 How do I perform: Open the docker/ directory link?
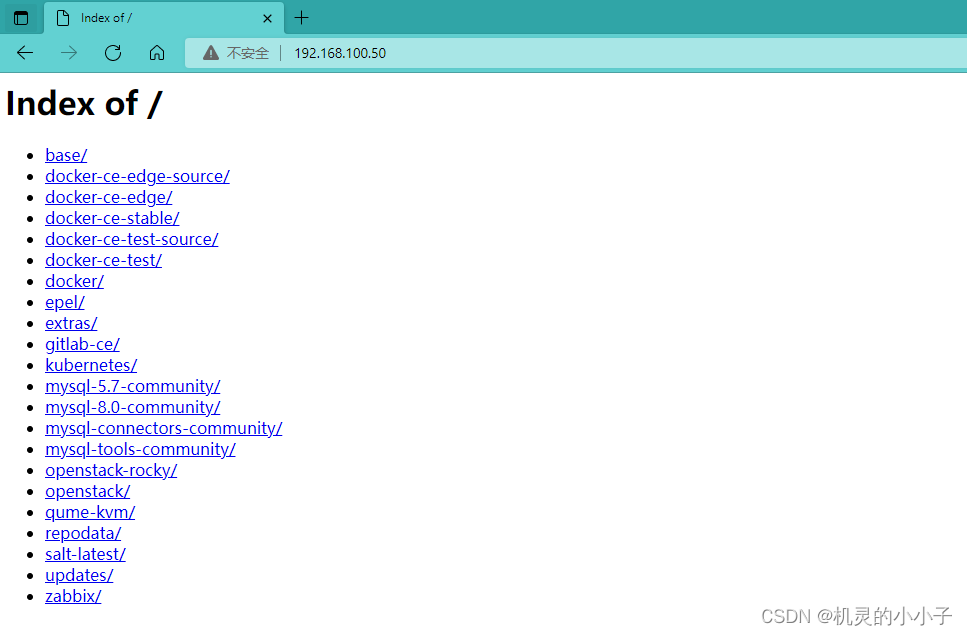75,281
